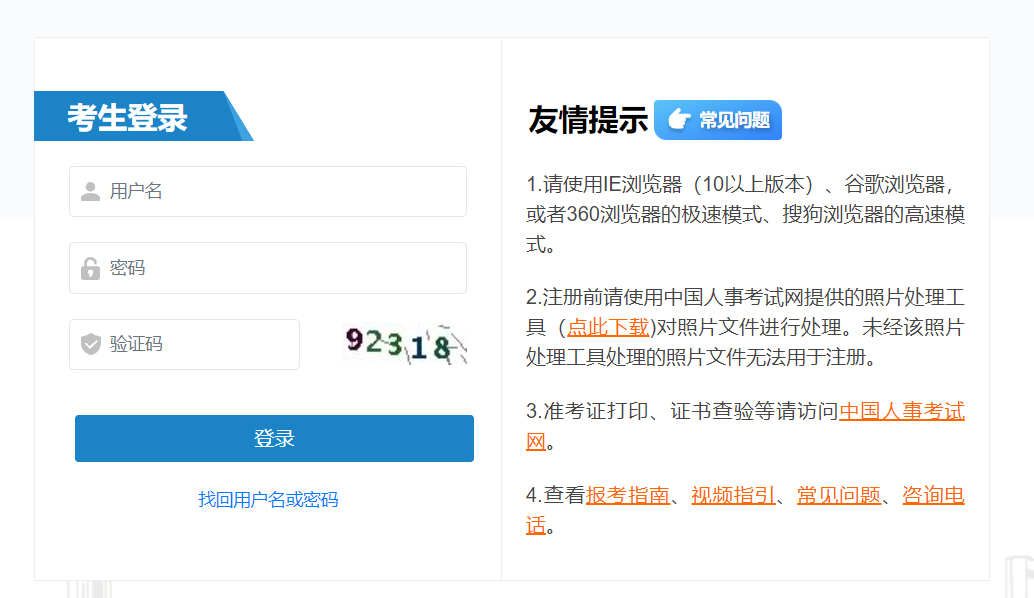
Task: Open the 点此下载 photo tool link
Action: (608, 327)
